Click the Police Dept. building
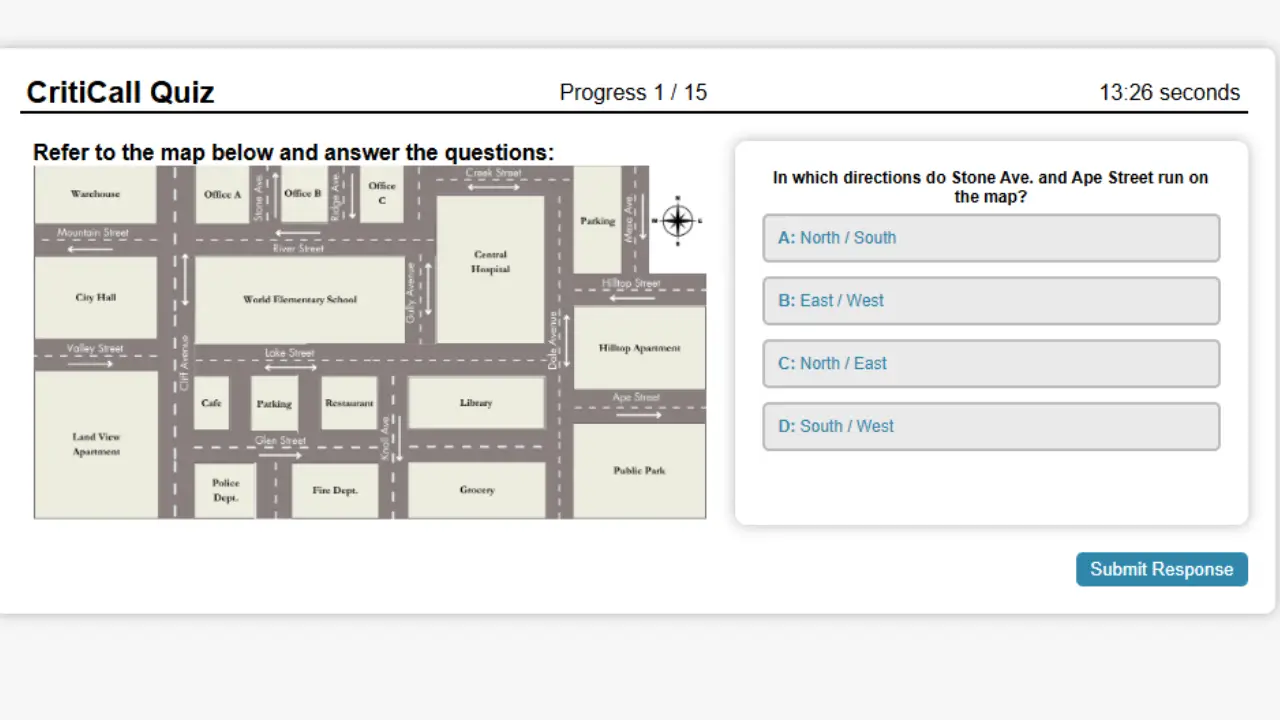 (x=225, y=490)
